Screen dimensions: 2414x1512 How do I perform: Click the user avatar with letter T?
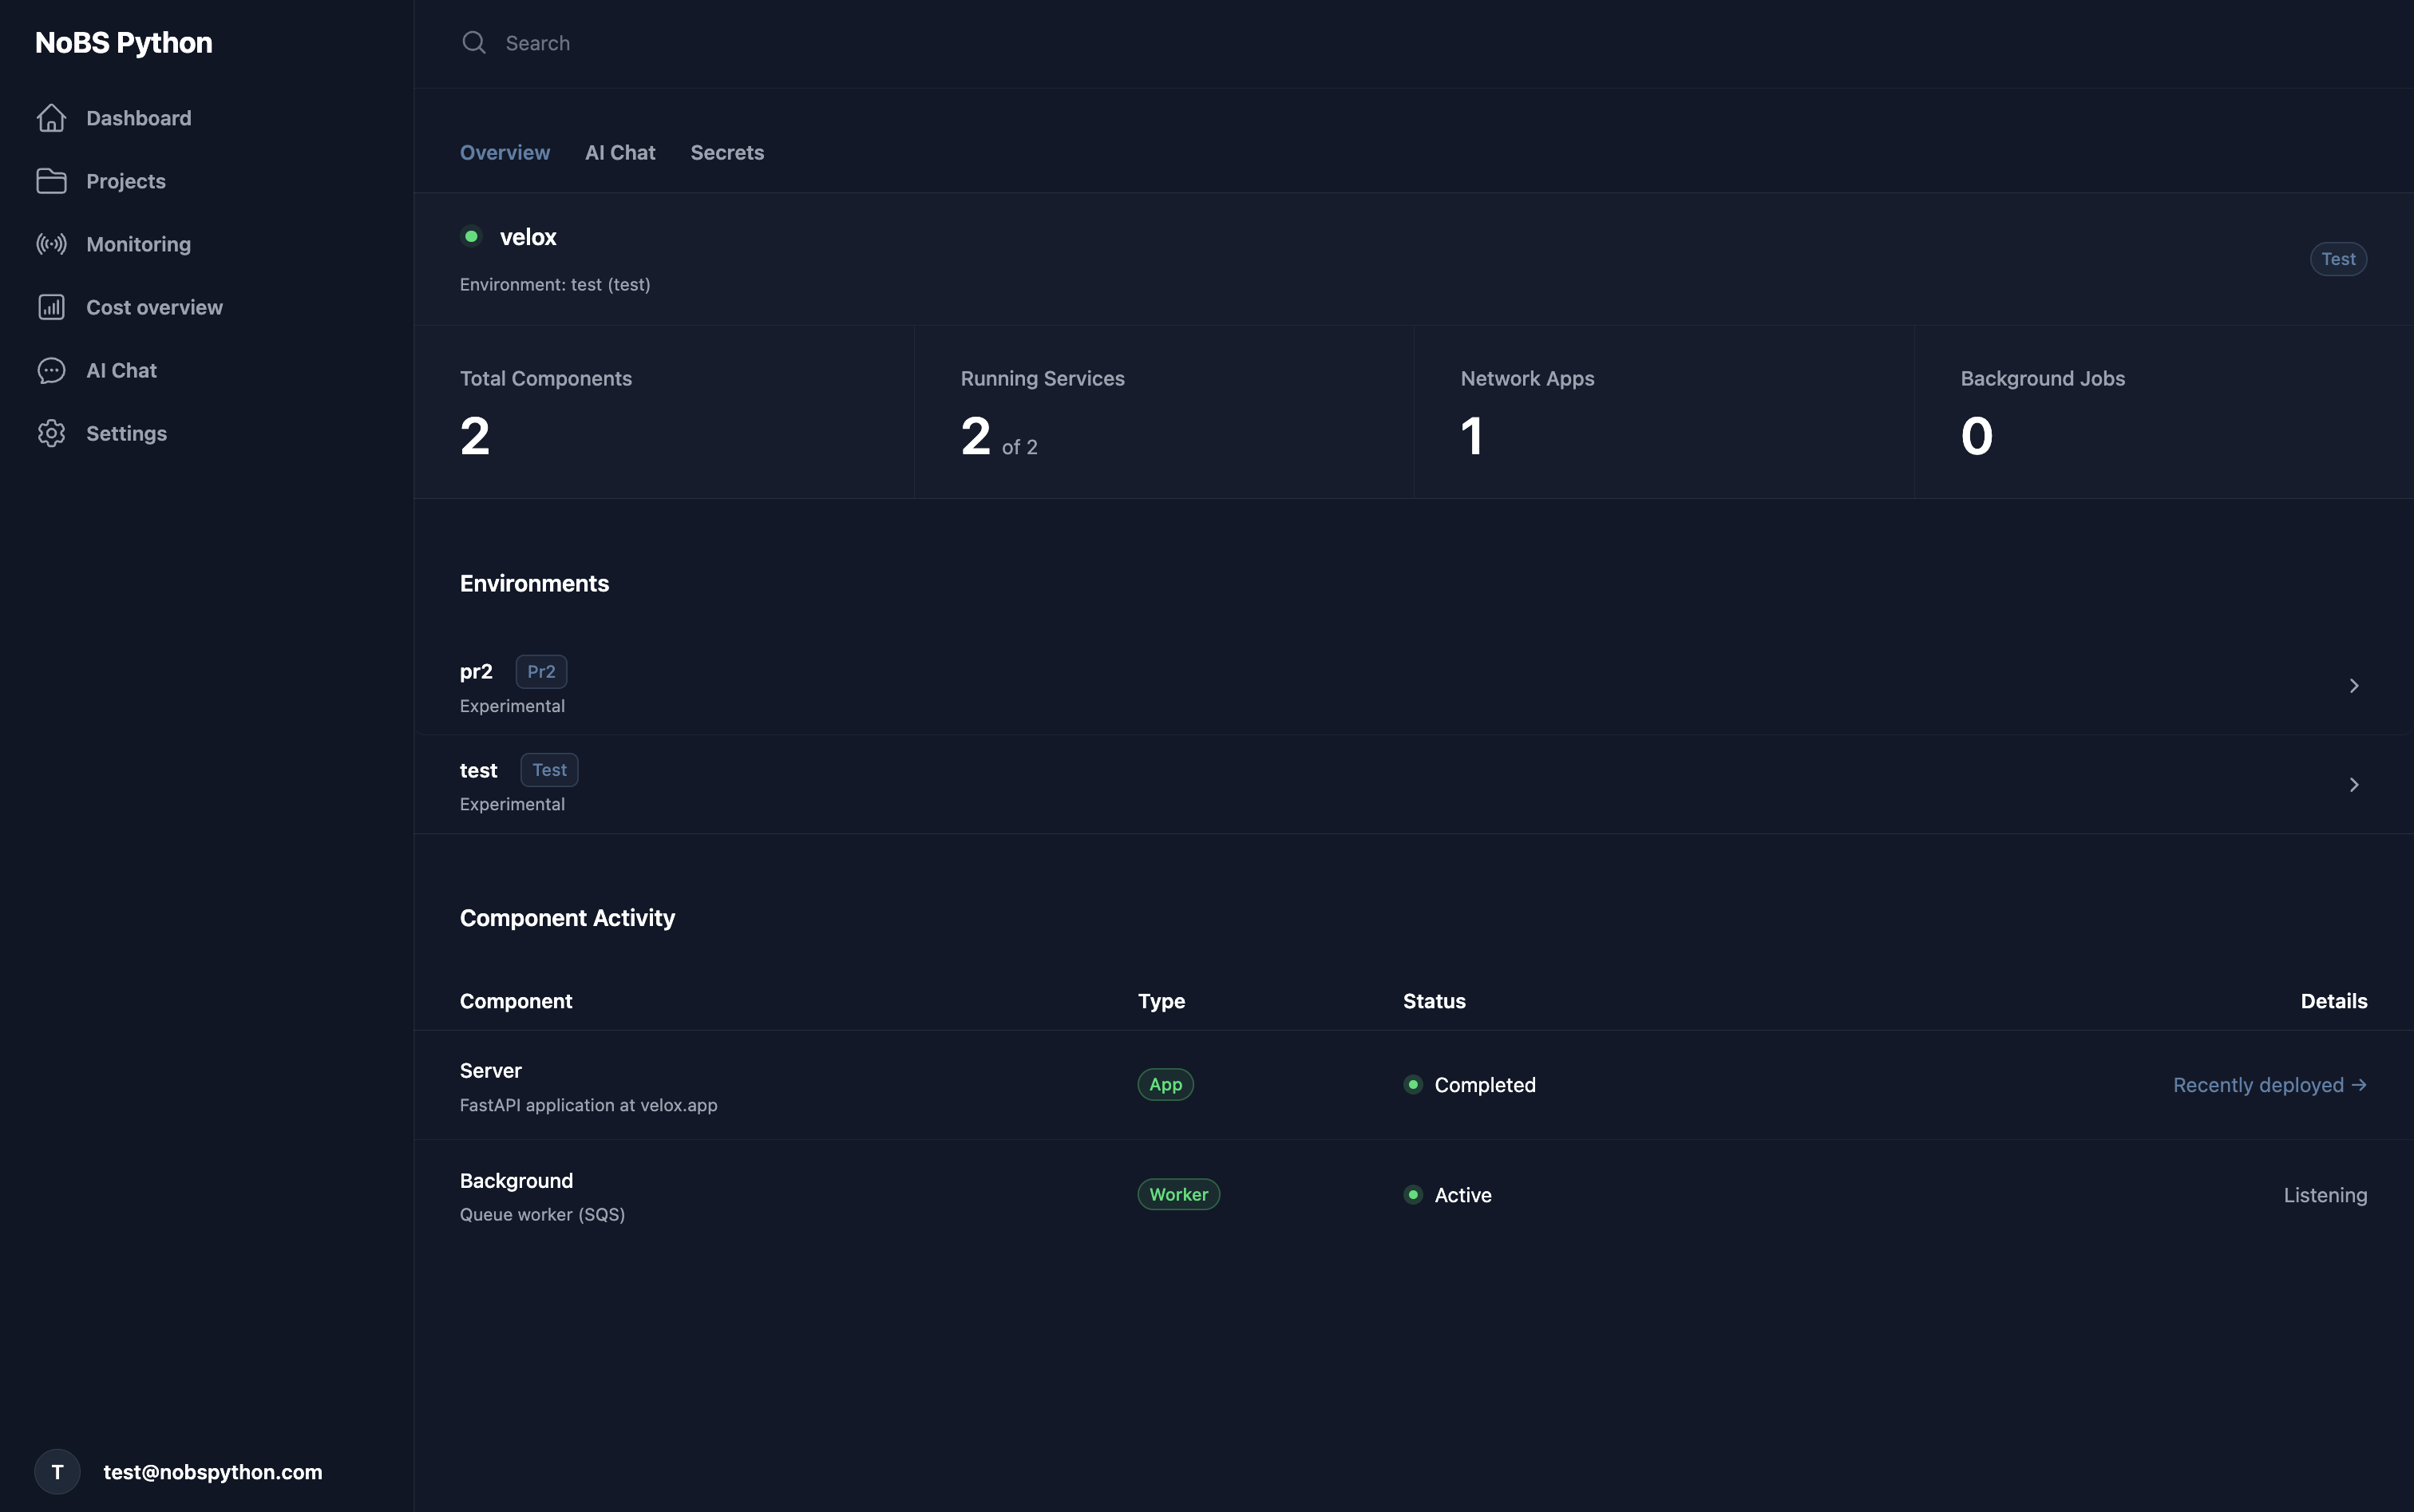pyautogui.click(x=56, y=1471)
